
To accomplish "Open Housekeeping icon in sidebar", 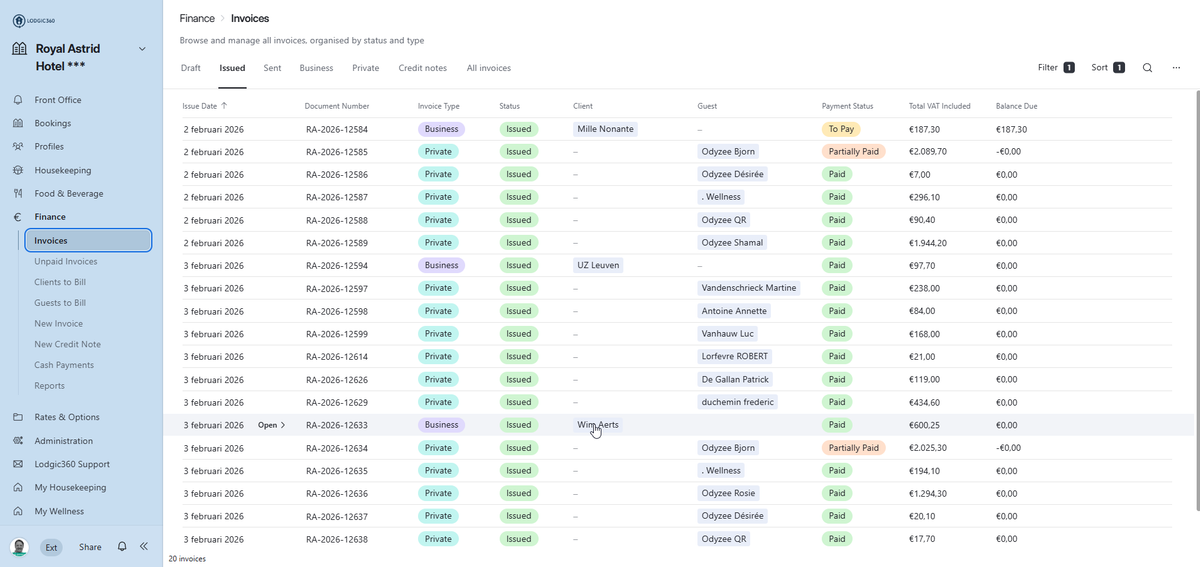I will (x=18, y=170).
